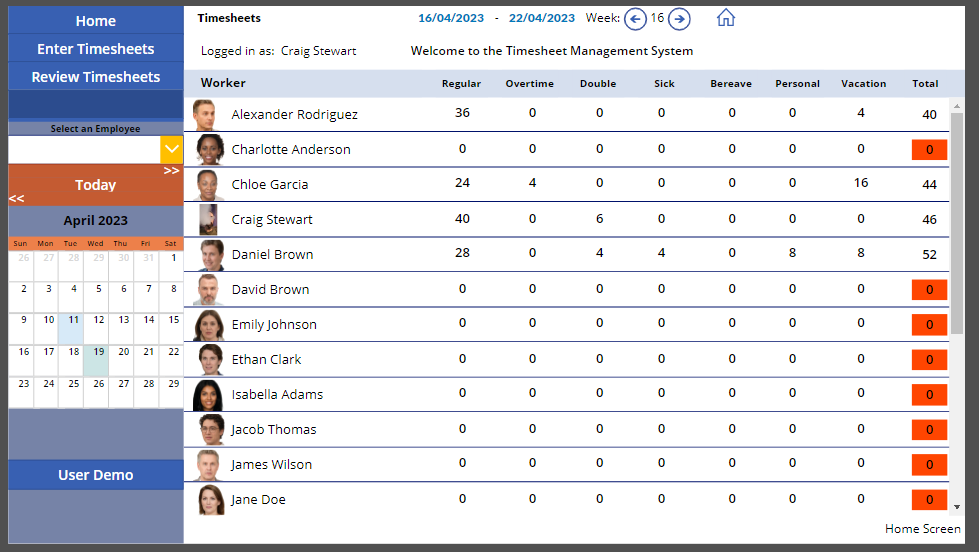The image size is (979, 552).
Task: Click the Worker column header
Action: point(223,83)
